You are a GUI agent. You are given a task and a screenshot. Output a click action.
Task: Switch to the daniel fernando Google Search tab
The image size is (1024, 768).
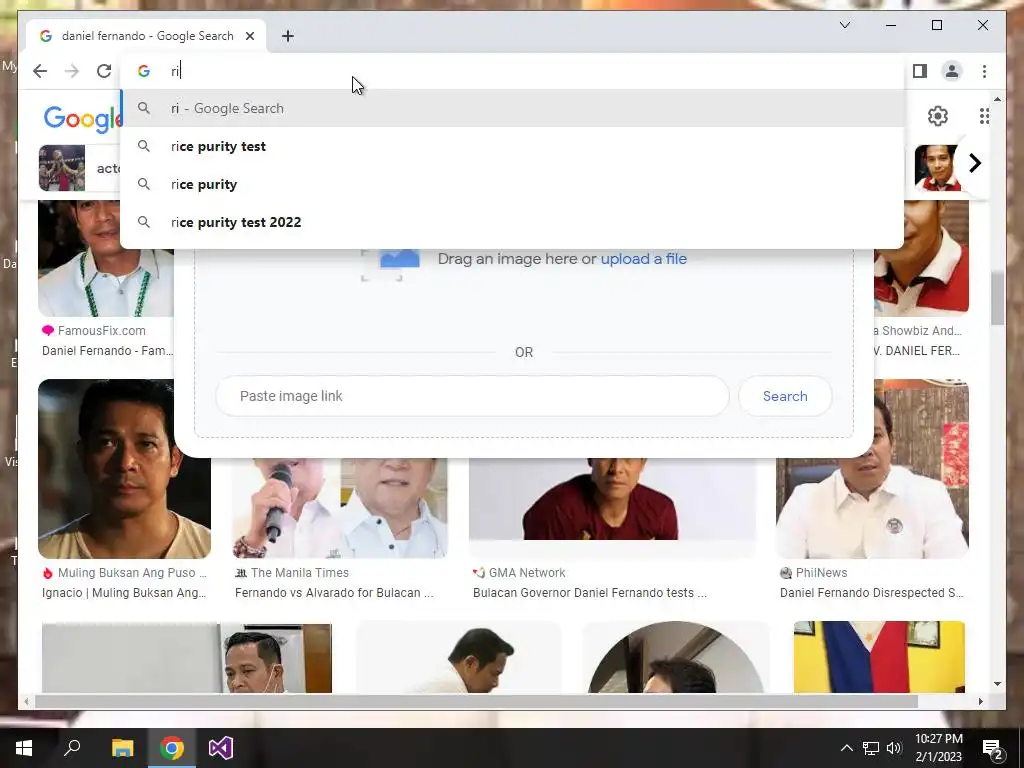[146, 36]
